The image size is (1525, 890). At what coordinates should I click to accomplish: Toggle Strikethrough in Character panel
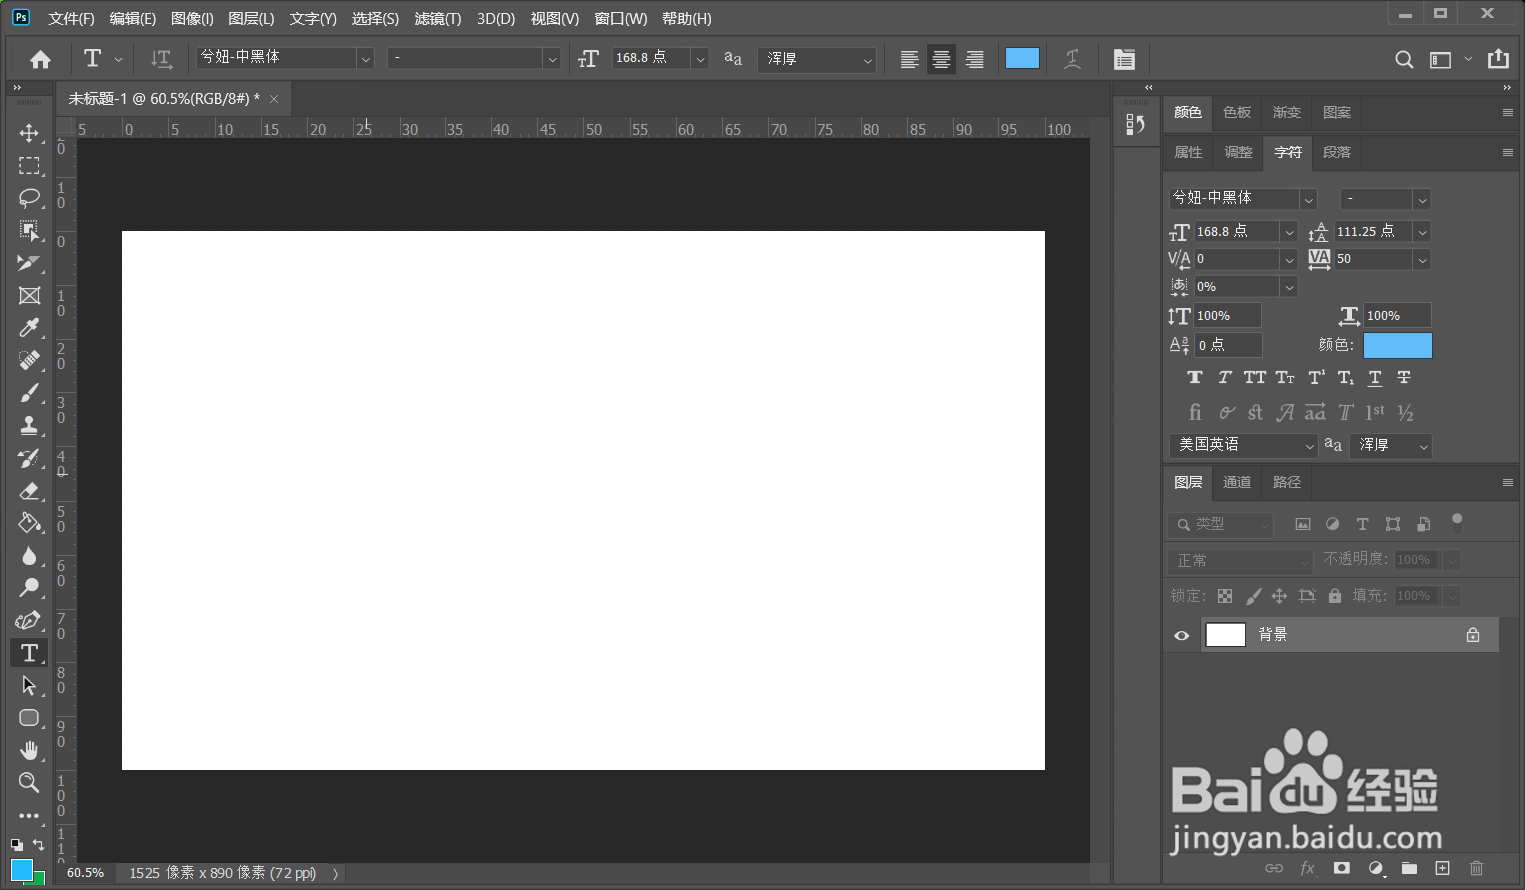pos(1404,378)
